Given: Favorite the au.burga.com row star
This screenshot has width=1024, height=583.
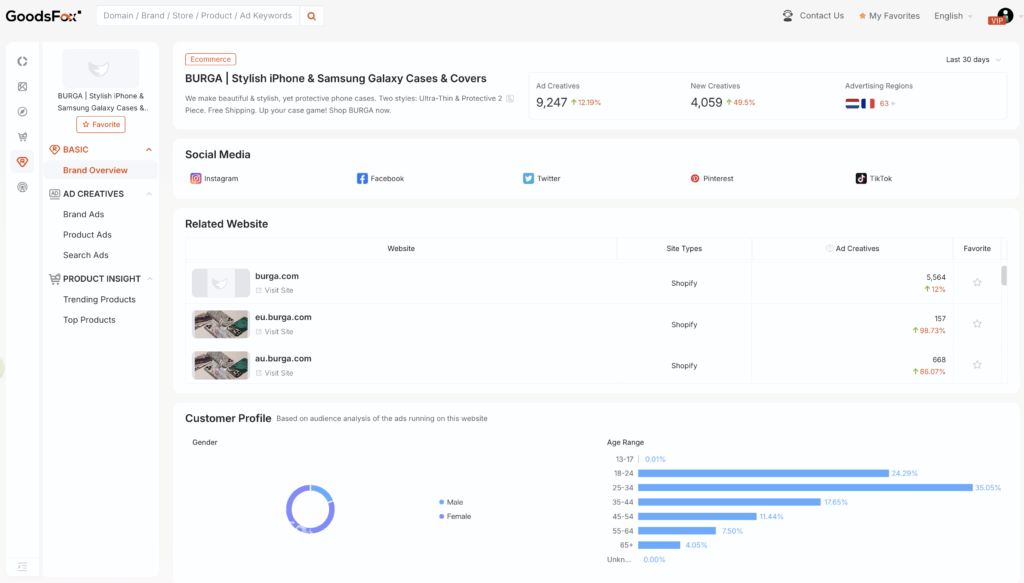Looking at the screenshot, I should point(977,365).
